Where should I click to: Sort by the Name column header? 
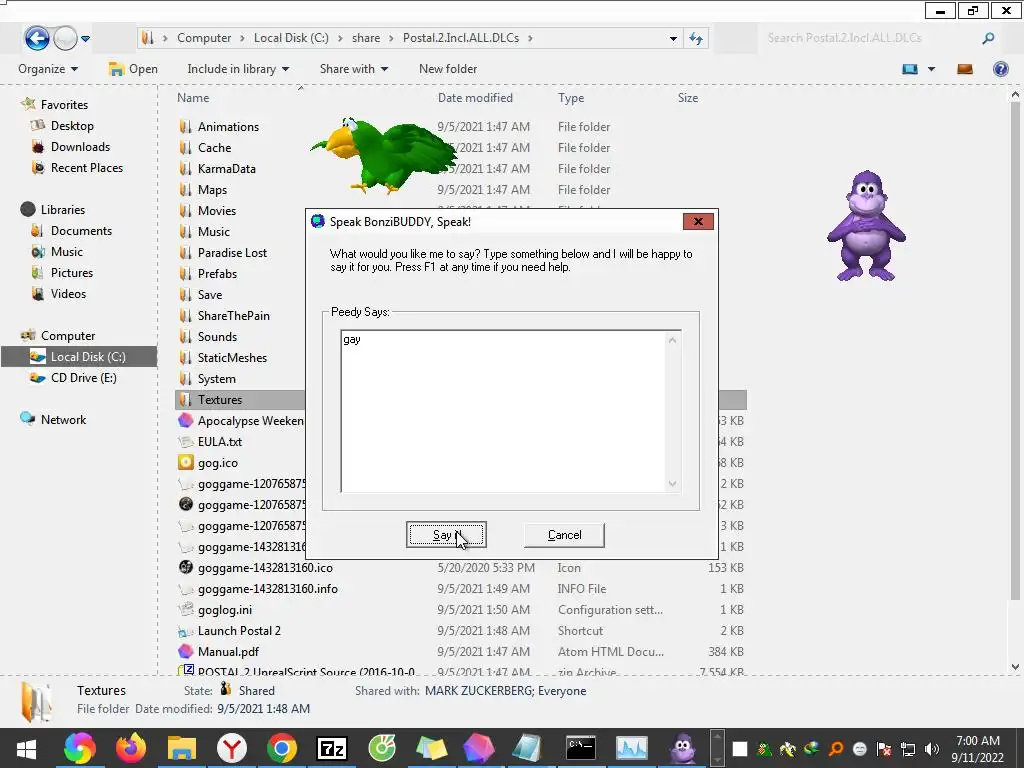pyautogui.click(x=193, y=98)
